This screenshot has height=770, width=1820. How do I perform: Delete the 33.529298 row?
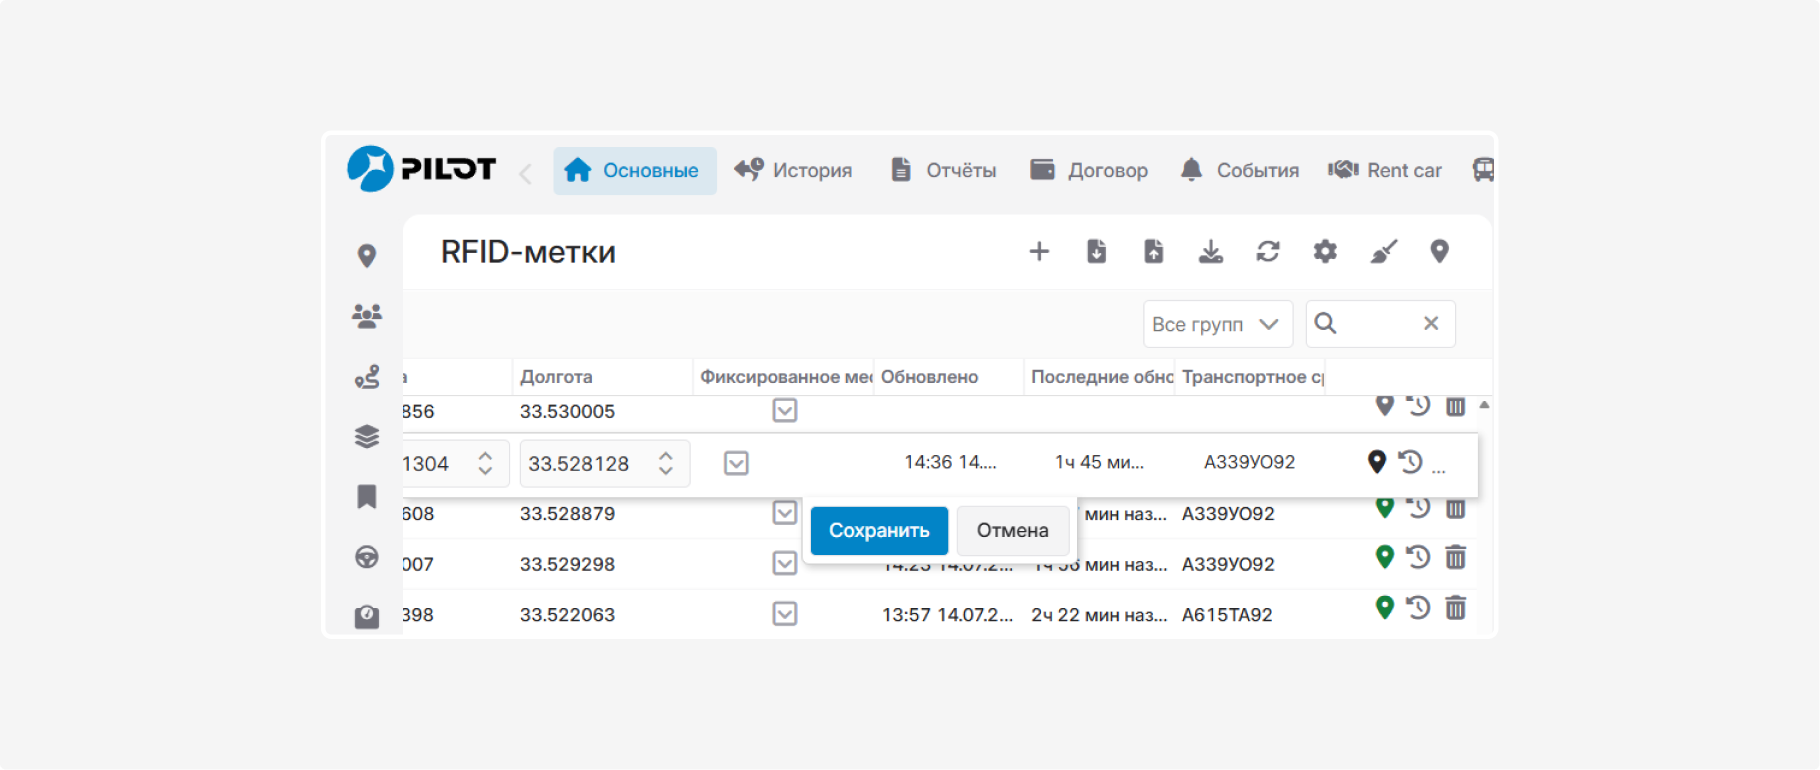1456,557
